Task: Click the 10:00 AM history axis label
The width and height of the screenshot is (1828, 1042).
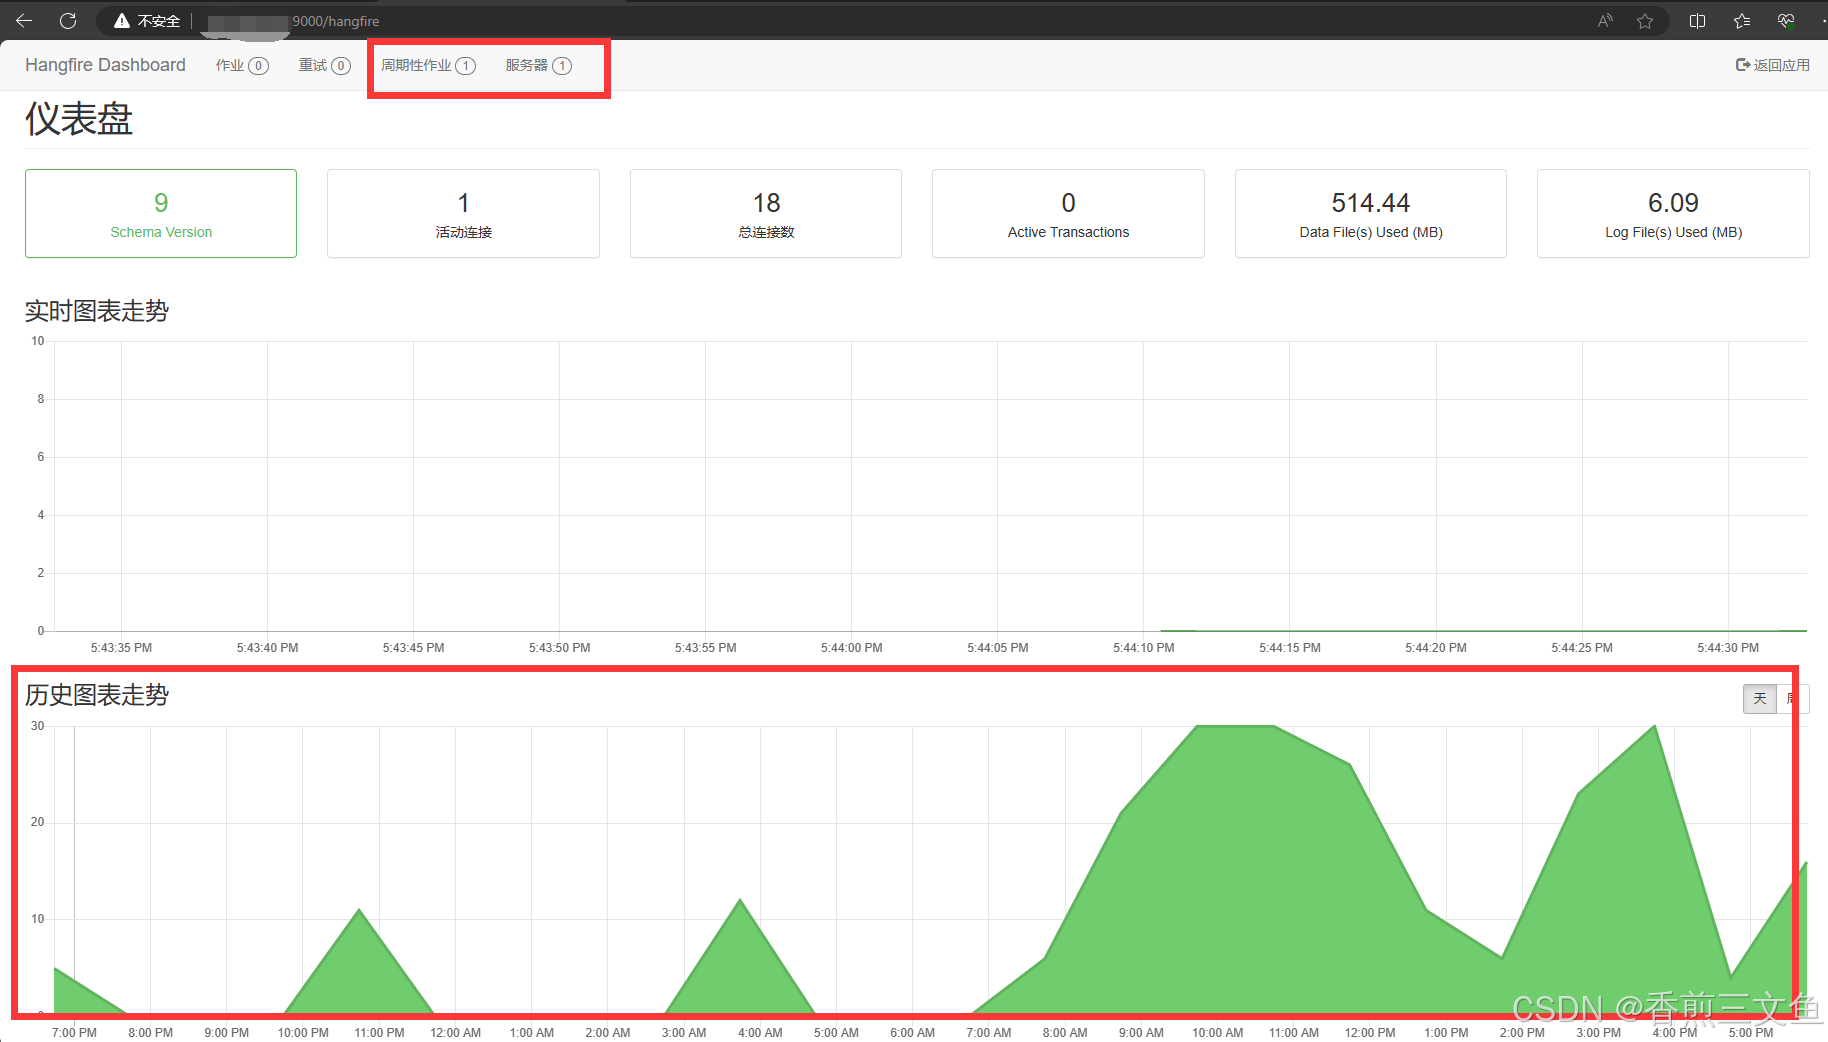Action: 1217,1033
